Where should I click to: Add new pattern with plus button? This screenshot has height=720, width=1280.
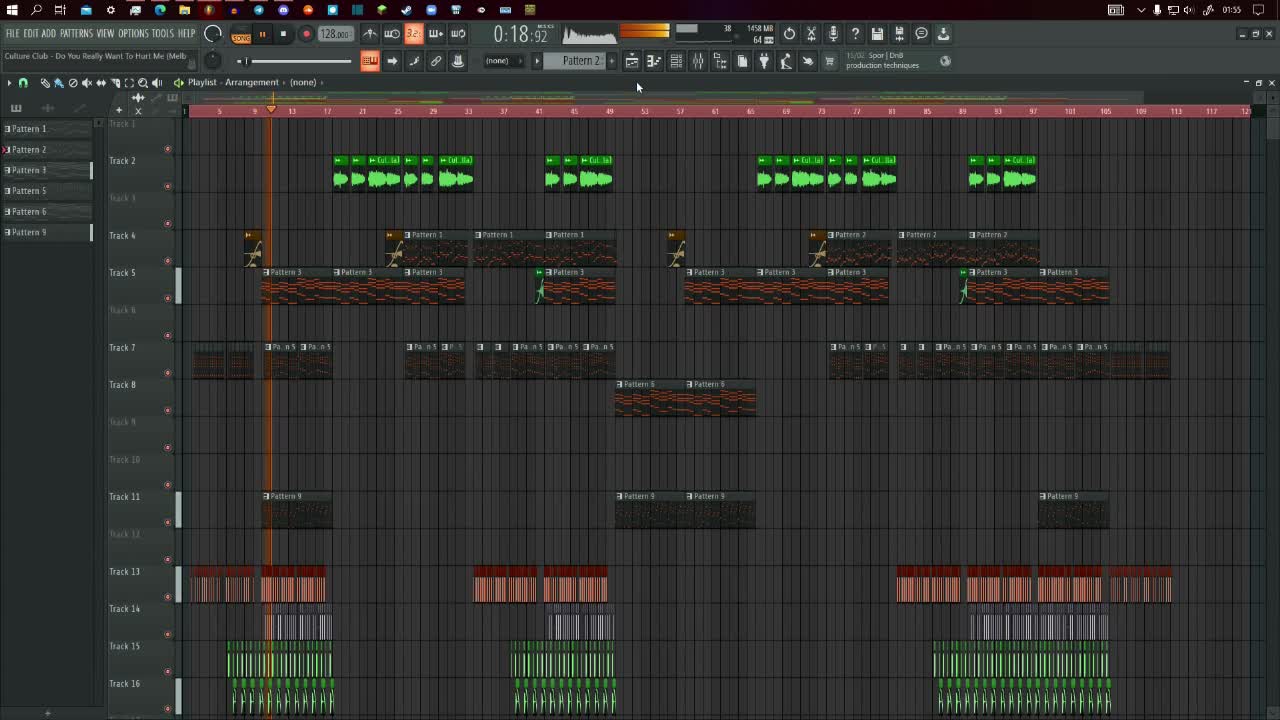click(612, 61)
